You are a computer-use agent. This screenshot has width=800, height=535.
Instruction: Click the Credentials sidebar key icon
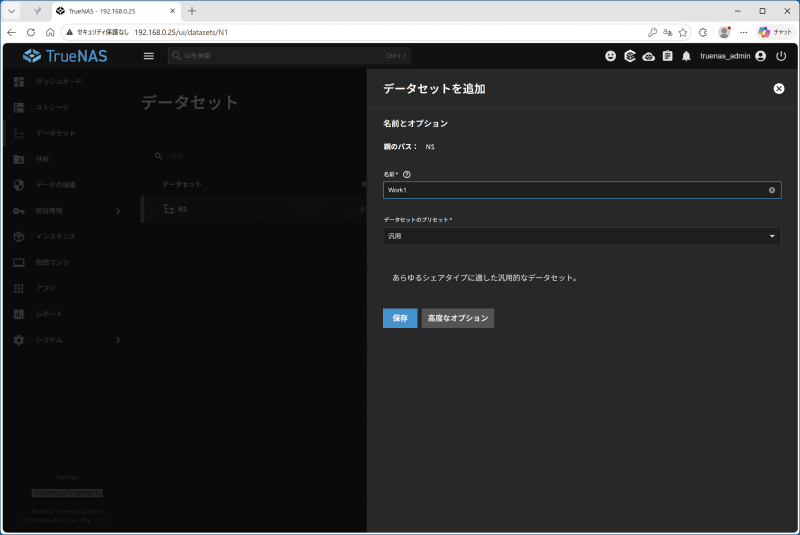(x=19, y=211)
